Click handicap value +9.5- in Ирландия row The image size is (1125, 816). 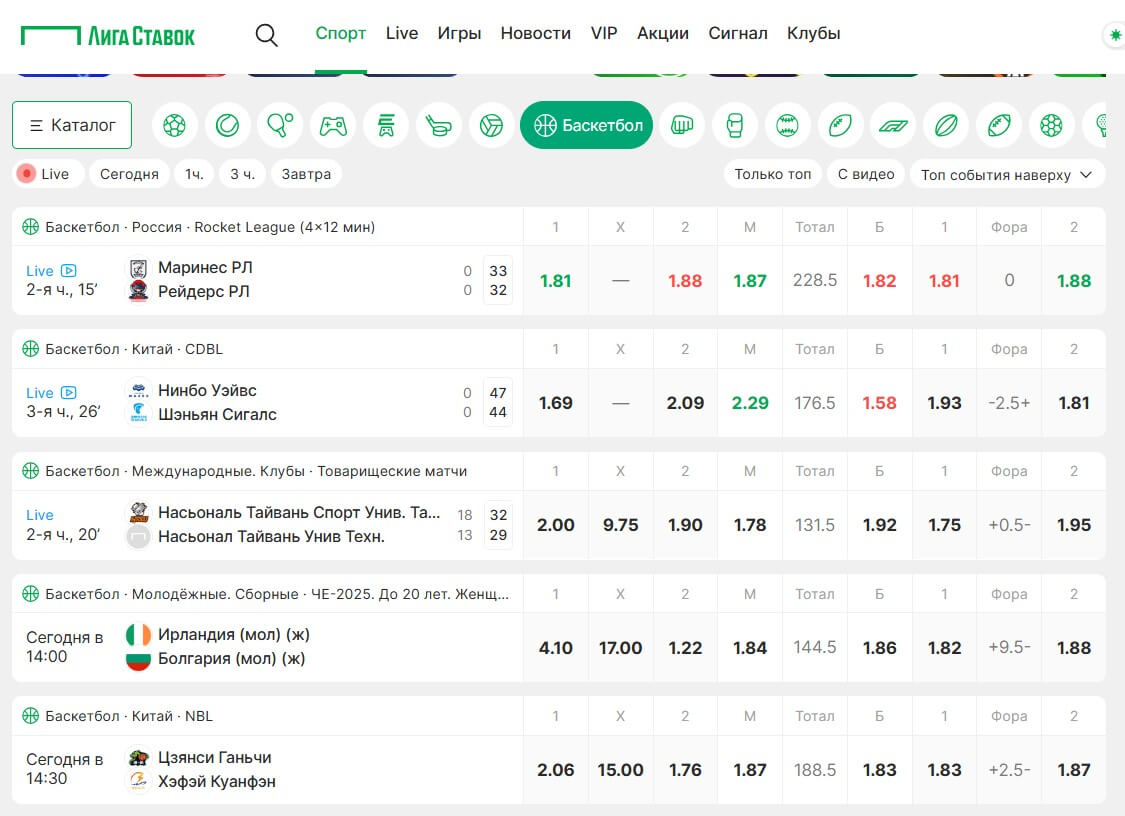pyautogui.click(x=1009, y=647)
